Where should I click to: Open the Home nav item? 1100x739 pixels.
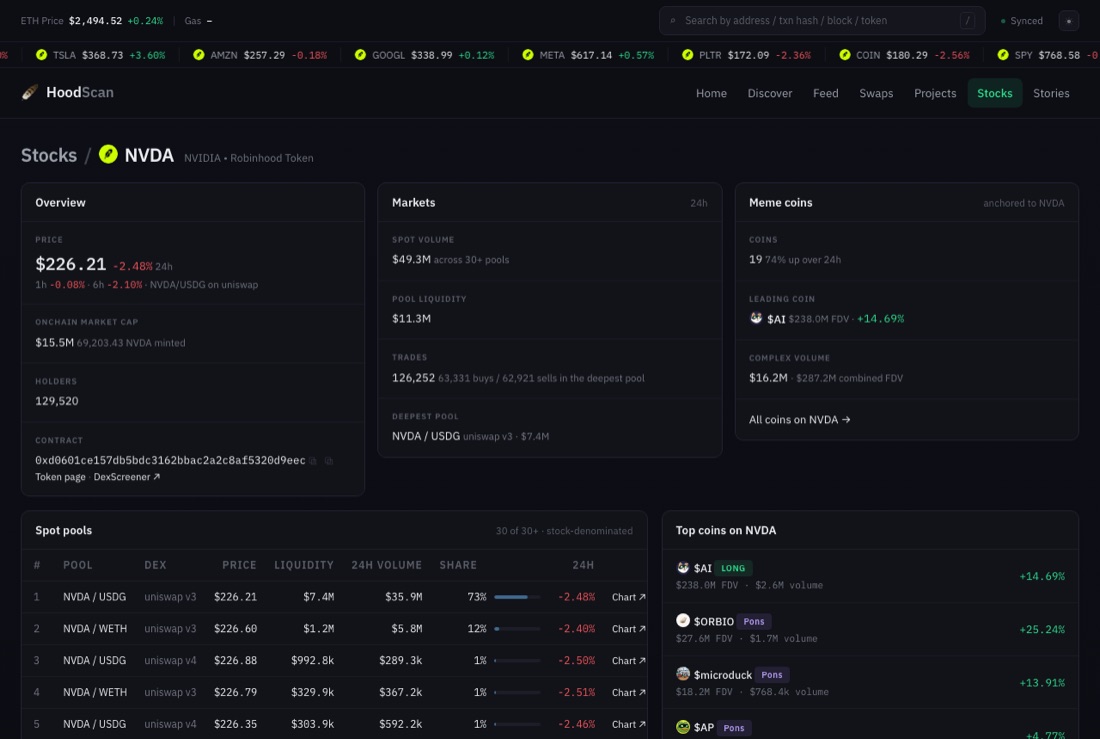711,93
